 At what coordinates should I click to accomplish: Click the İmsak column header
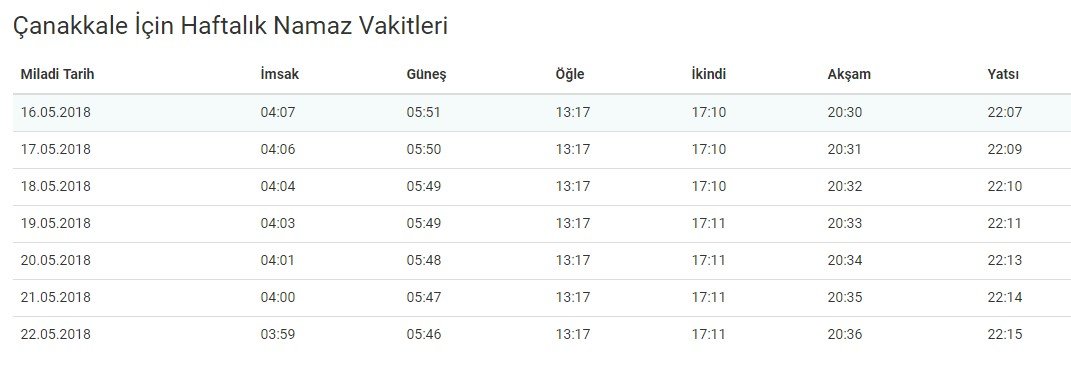pyautogui.click(x=279, y=74)
